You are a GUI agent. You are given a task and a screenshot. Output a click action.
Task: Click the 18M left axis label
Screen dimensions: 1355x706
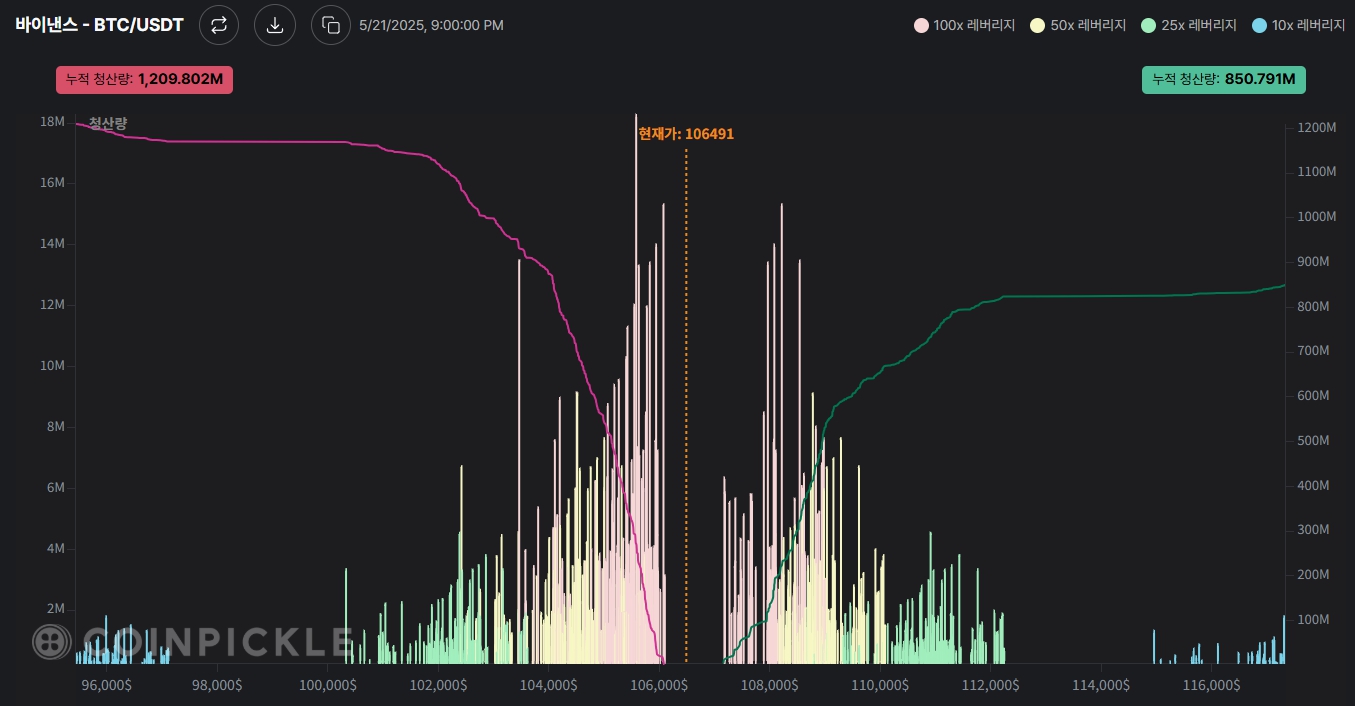(x=52, y=122)
